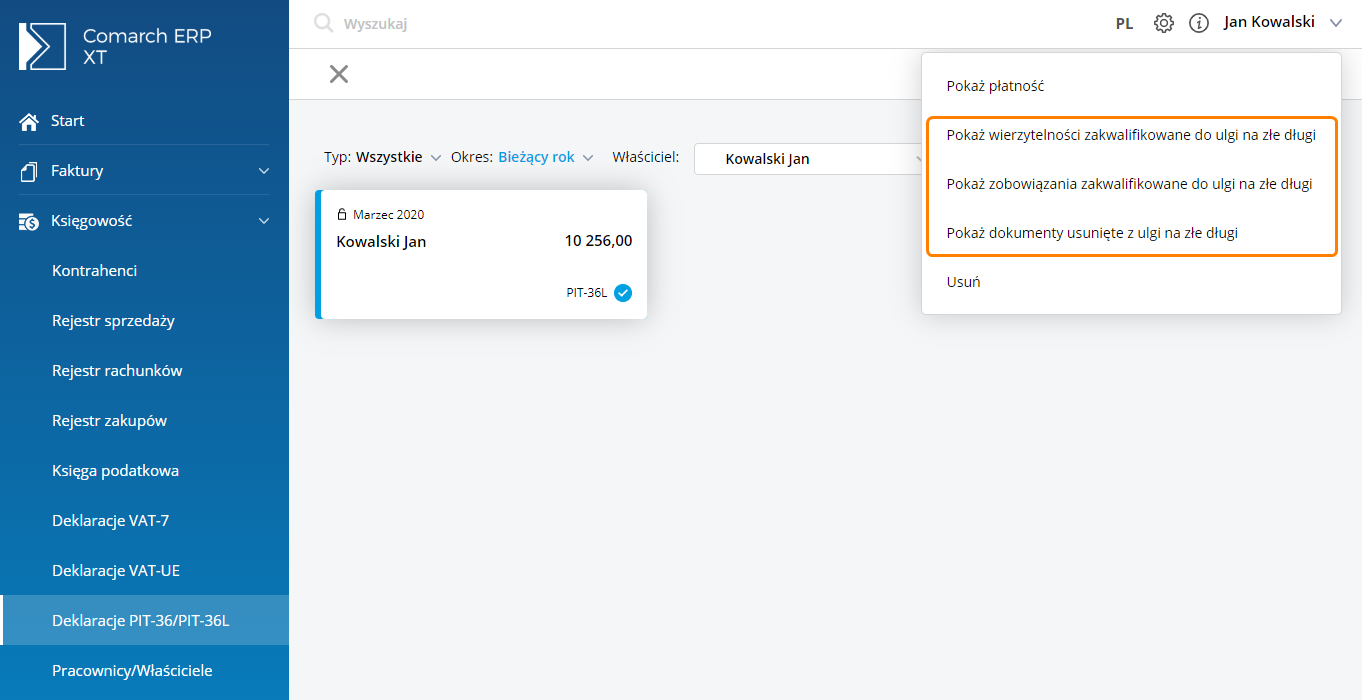Viewport: 1362px width, 700px height.
Task: Collapse the Księgowość sidebar section
Action: tap(264, 221)
